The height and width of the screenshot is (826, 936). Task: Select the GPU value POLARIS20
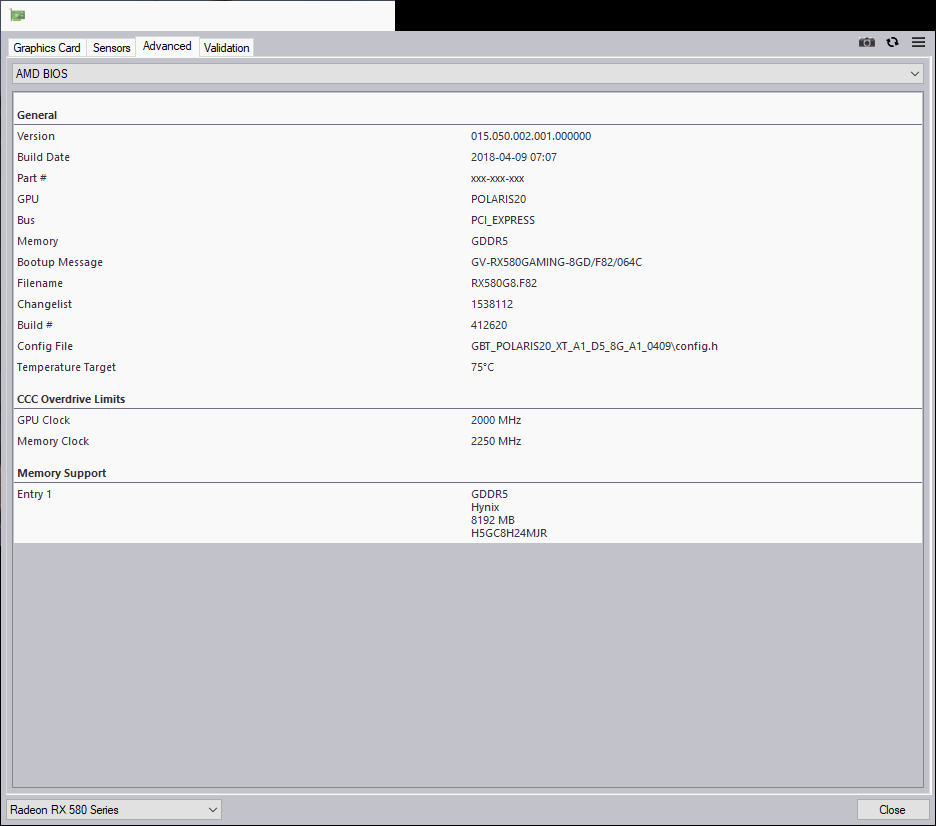click(498, 199)
